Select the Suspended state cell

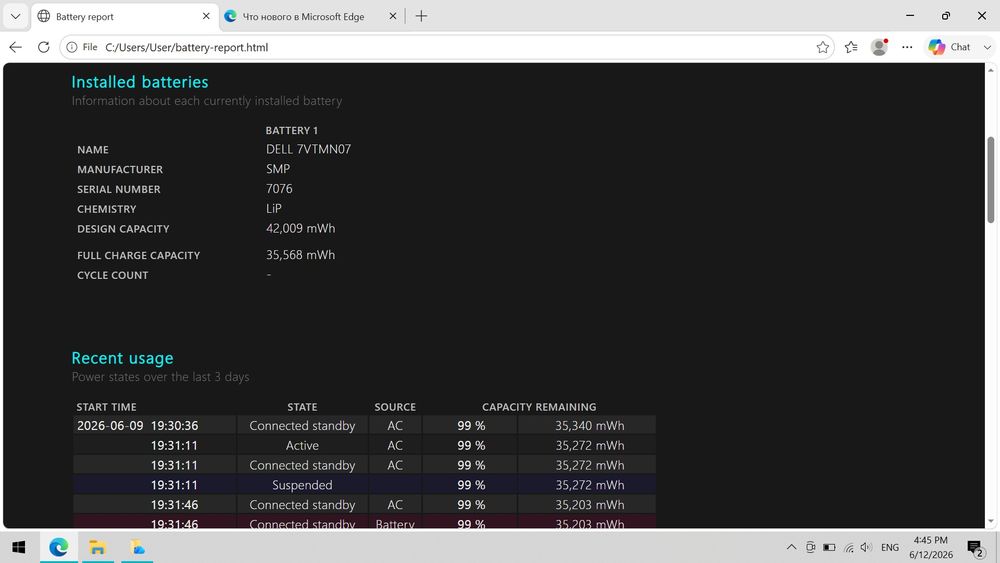[302, 485]
